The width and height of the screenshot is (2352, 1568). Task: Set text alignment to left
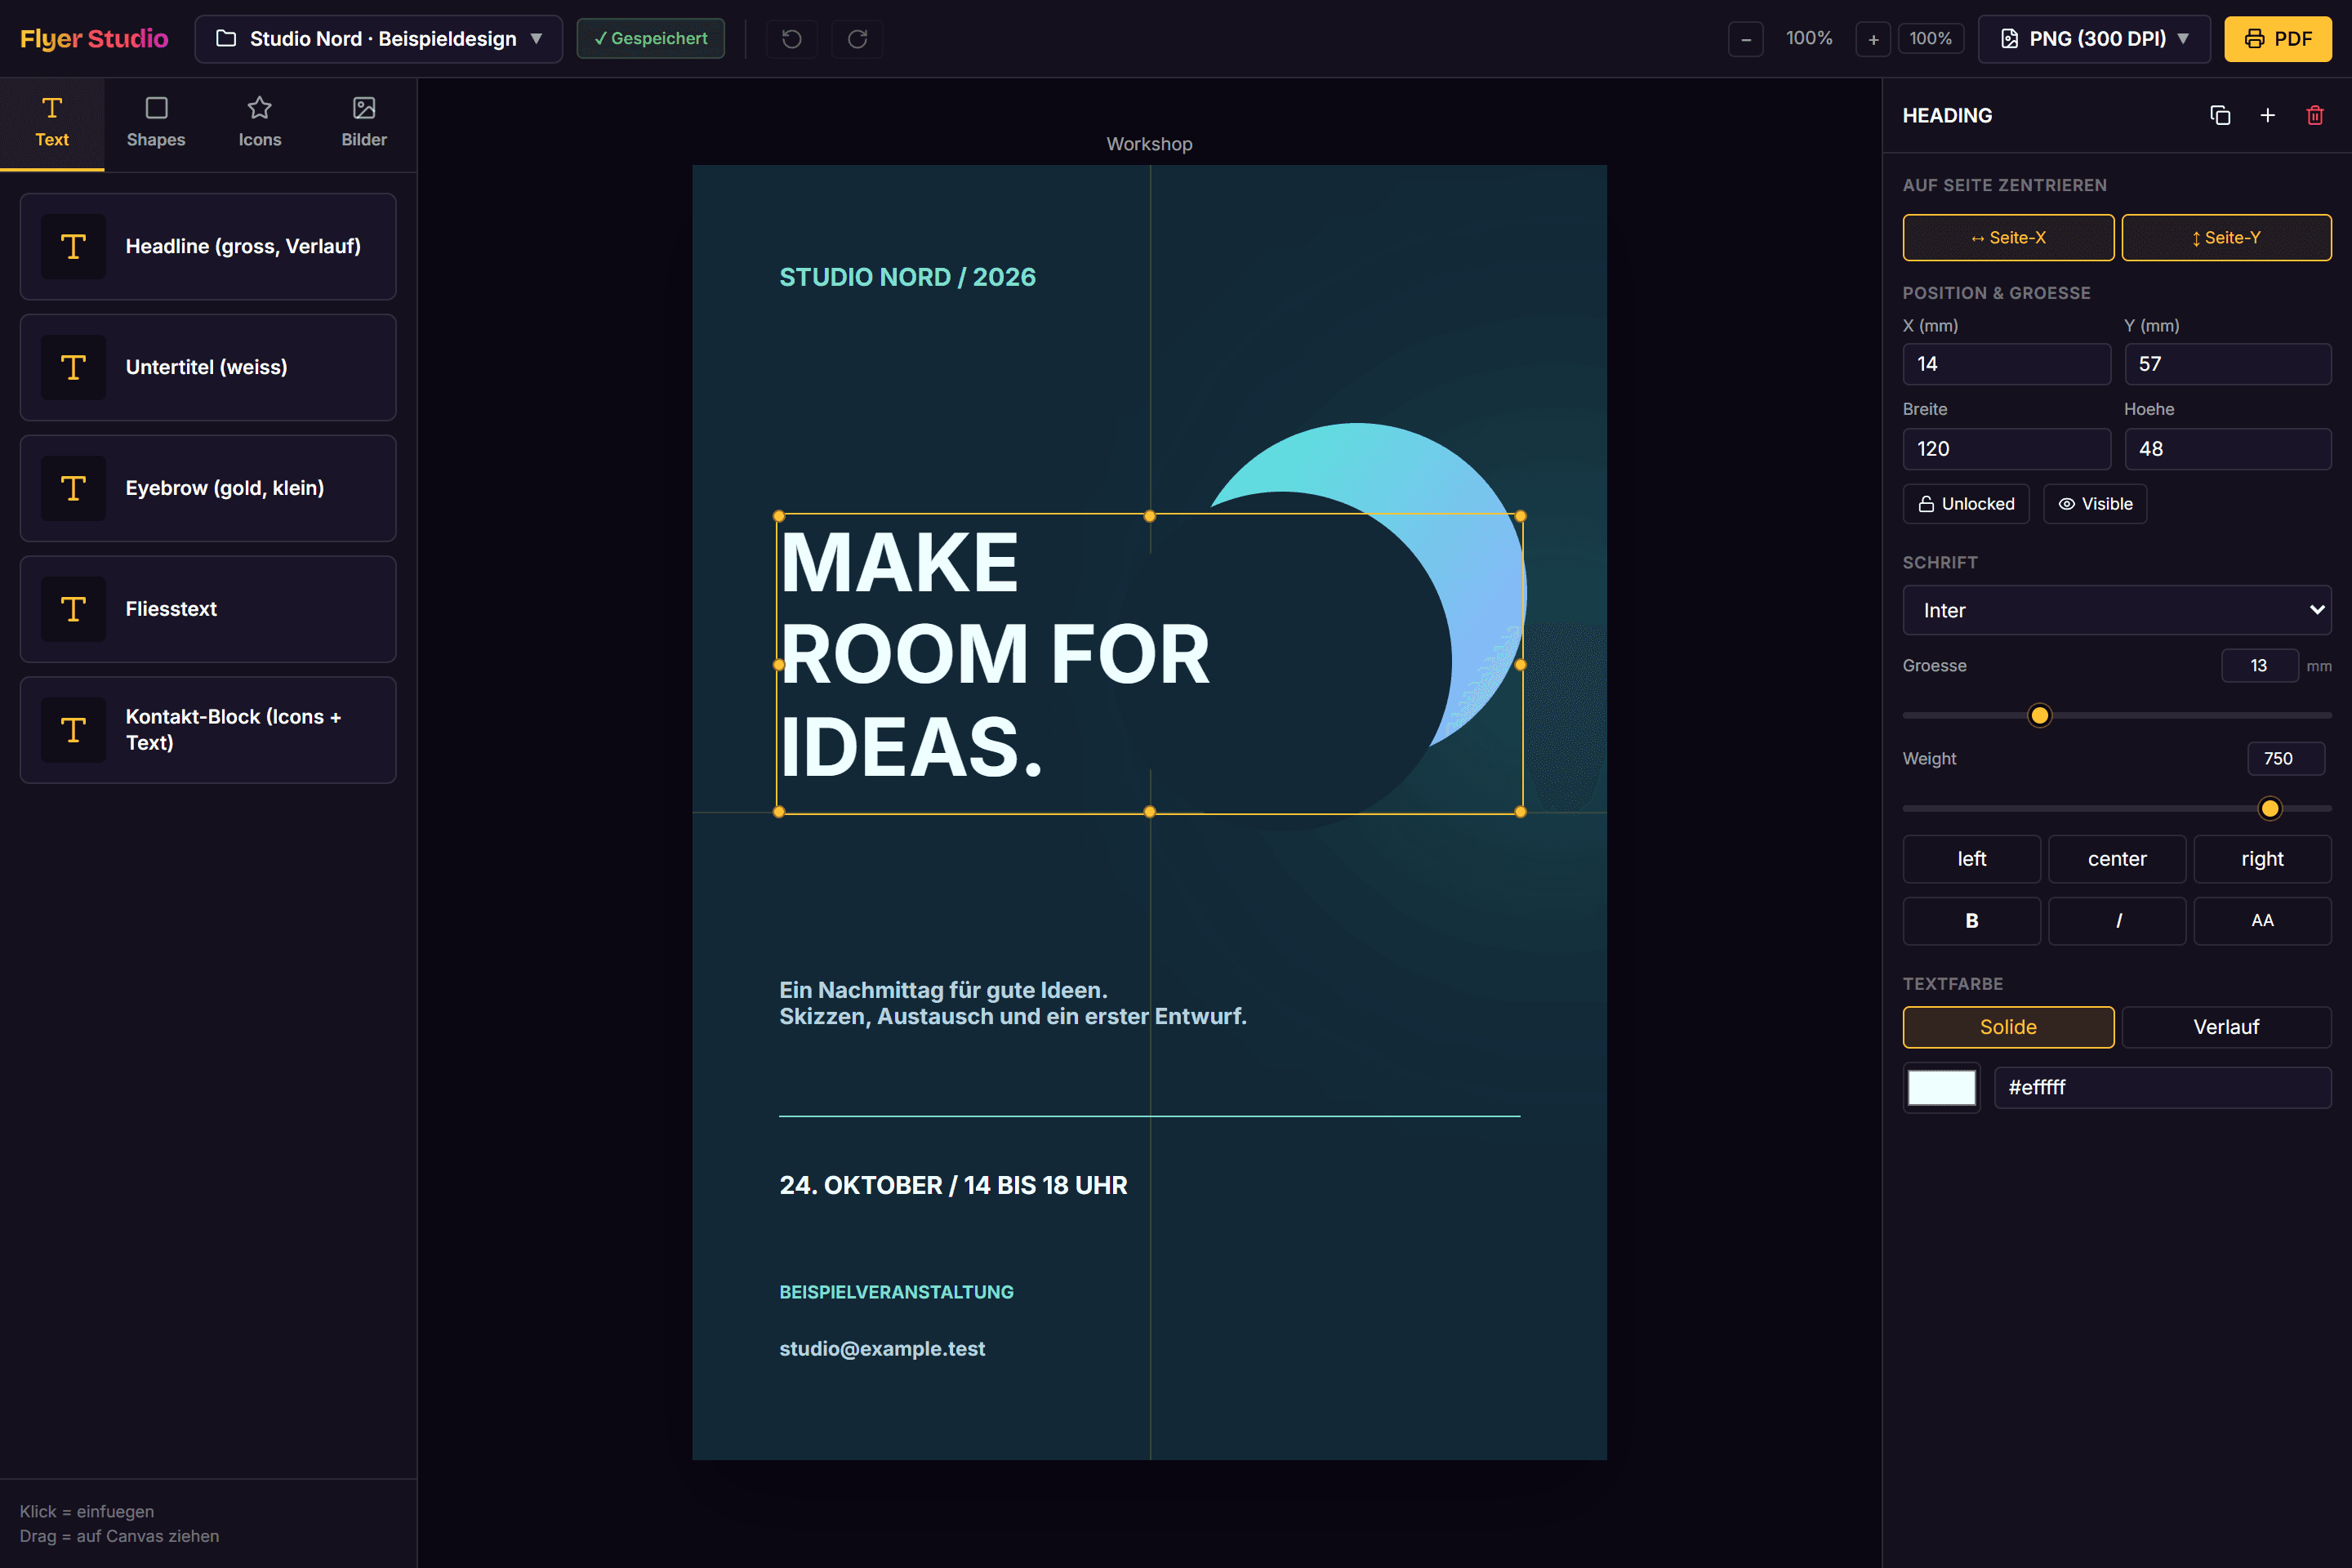(x=1972, y=859)
